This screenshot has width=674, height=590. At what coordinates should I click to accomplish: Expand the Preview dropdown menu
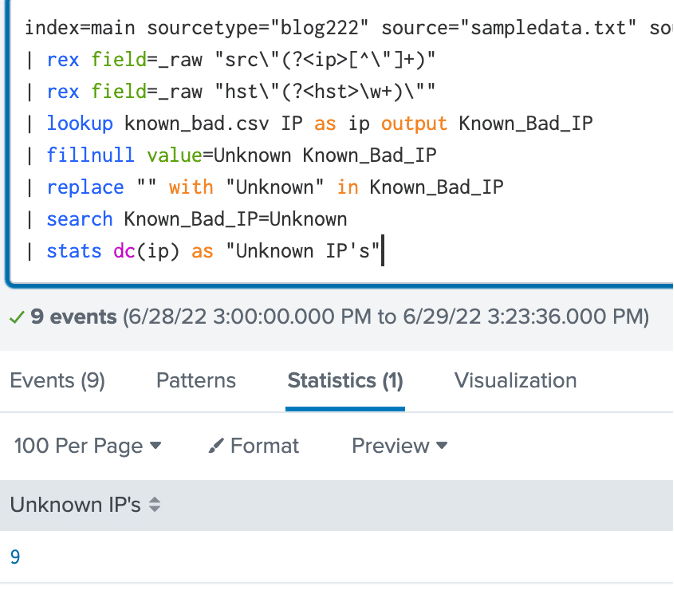point(399,446)
